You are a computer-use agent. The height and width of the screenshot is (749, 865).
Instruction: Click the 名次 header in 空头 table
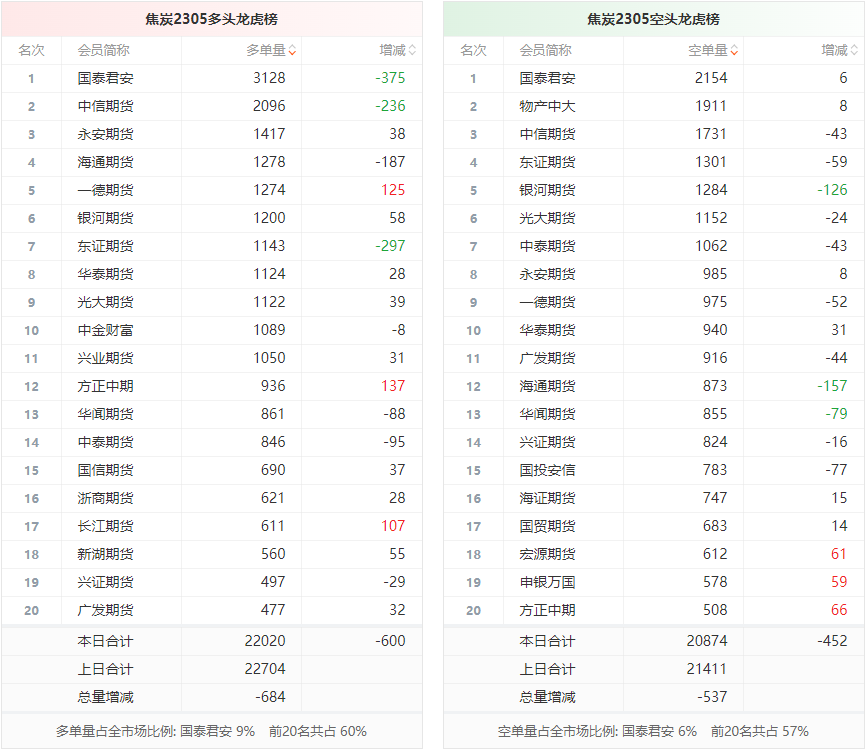click(473, 50)
